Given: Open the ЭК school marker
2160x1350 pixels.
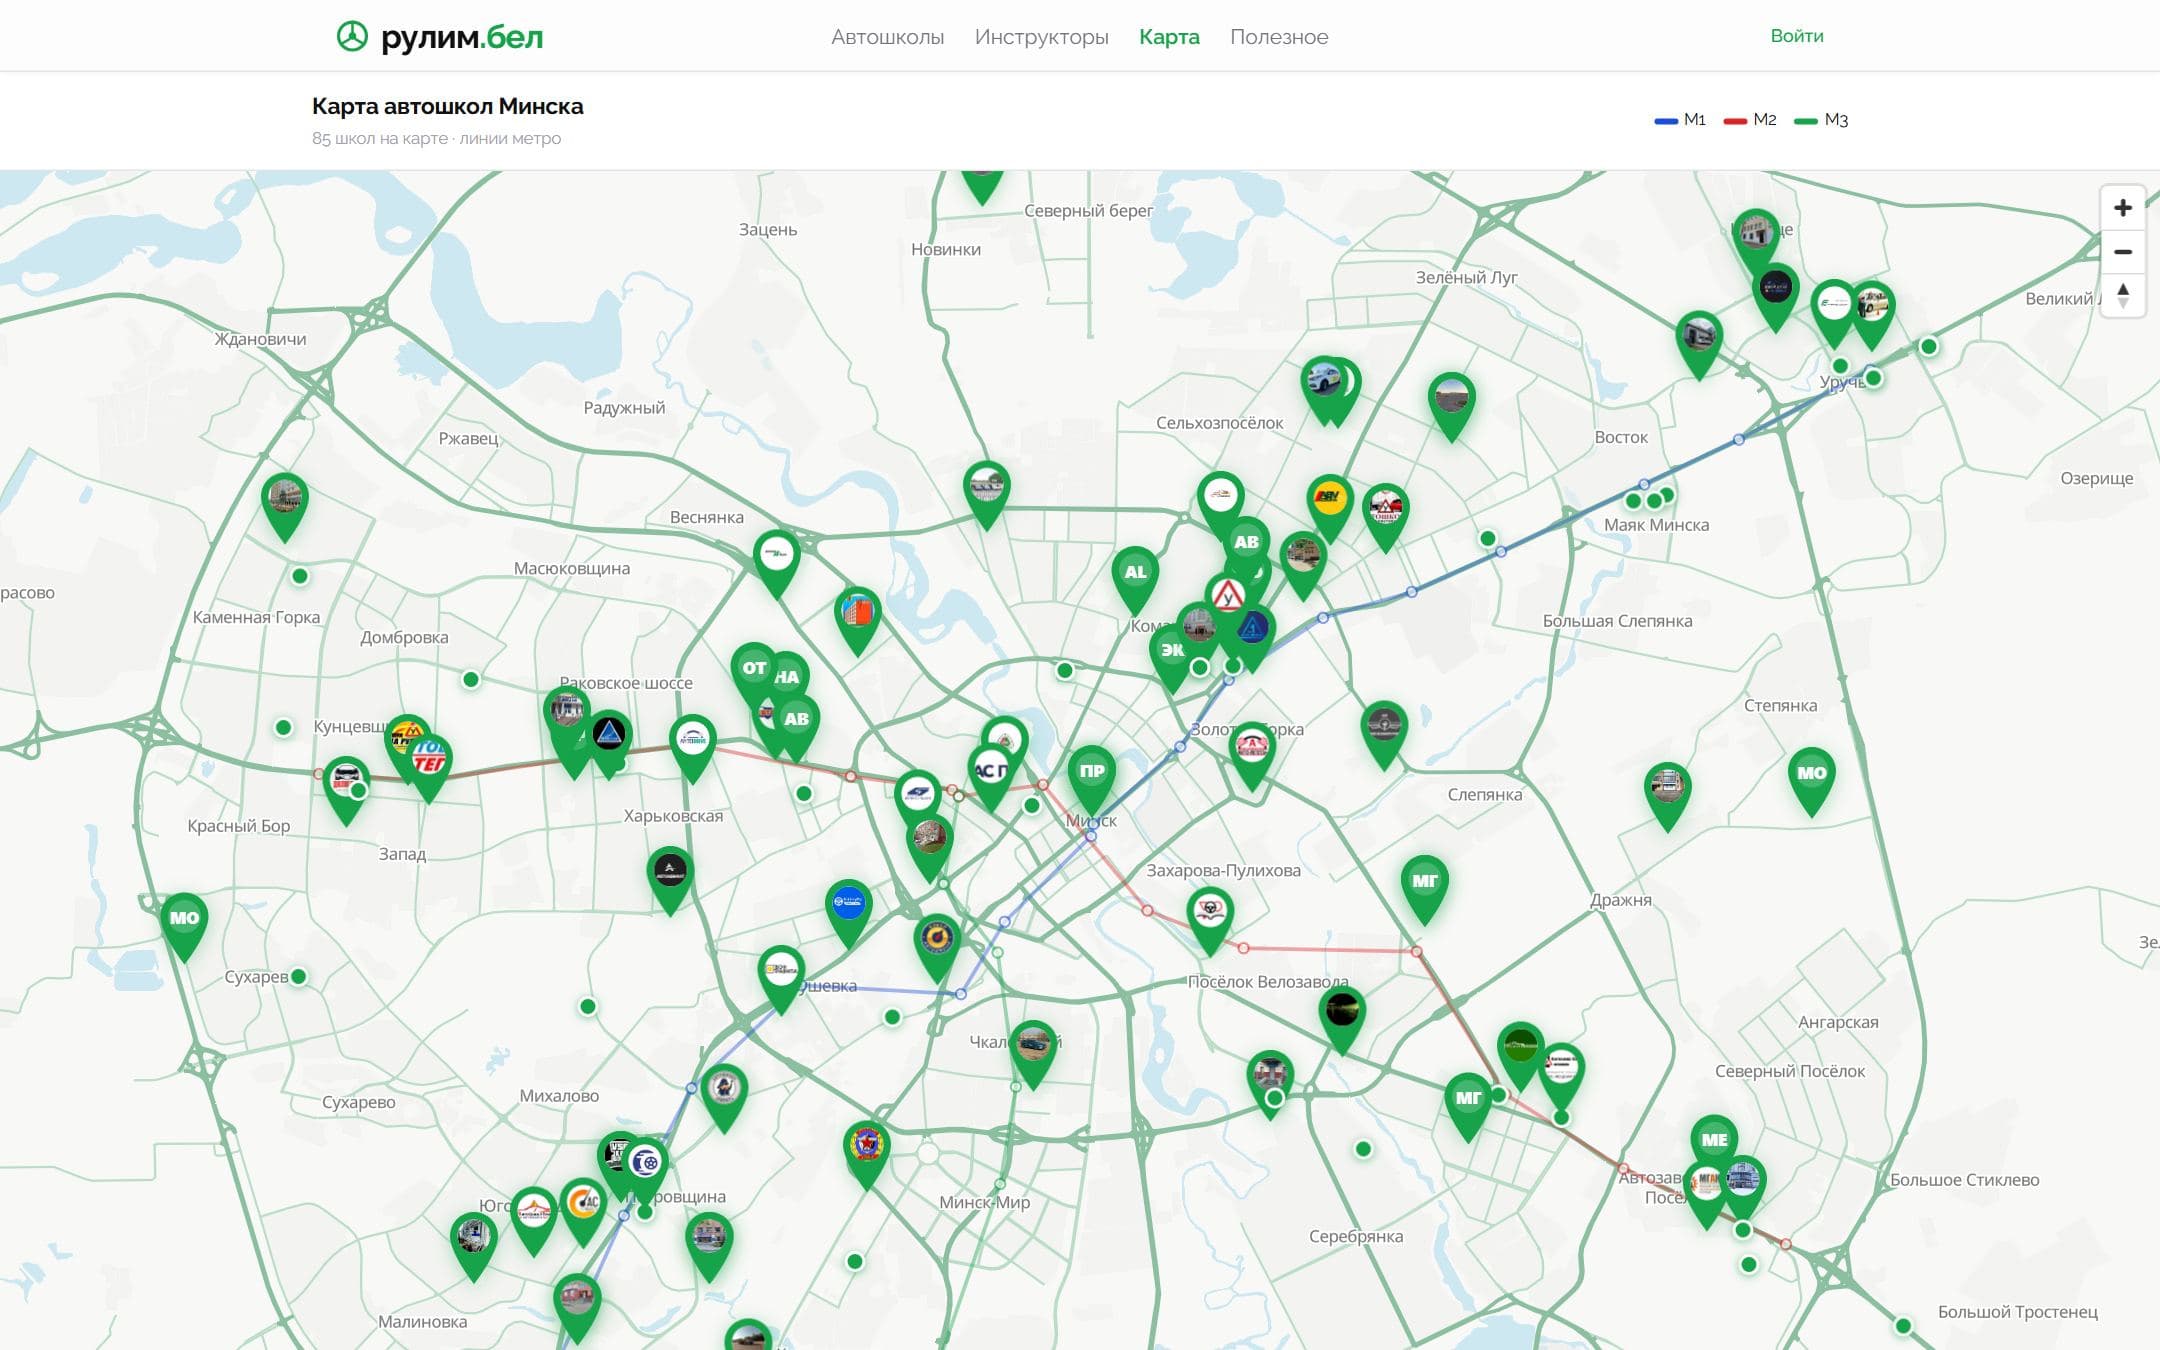Looking at the screenshot, I should click(x=1170, y=655).
